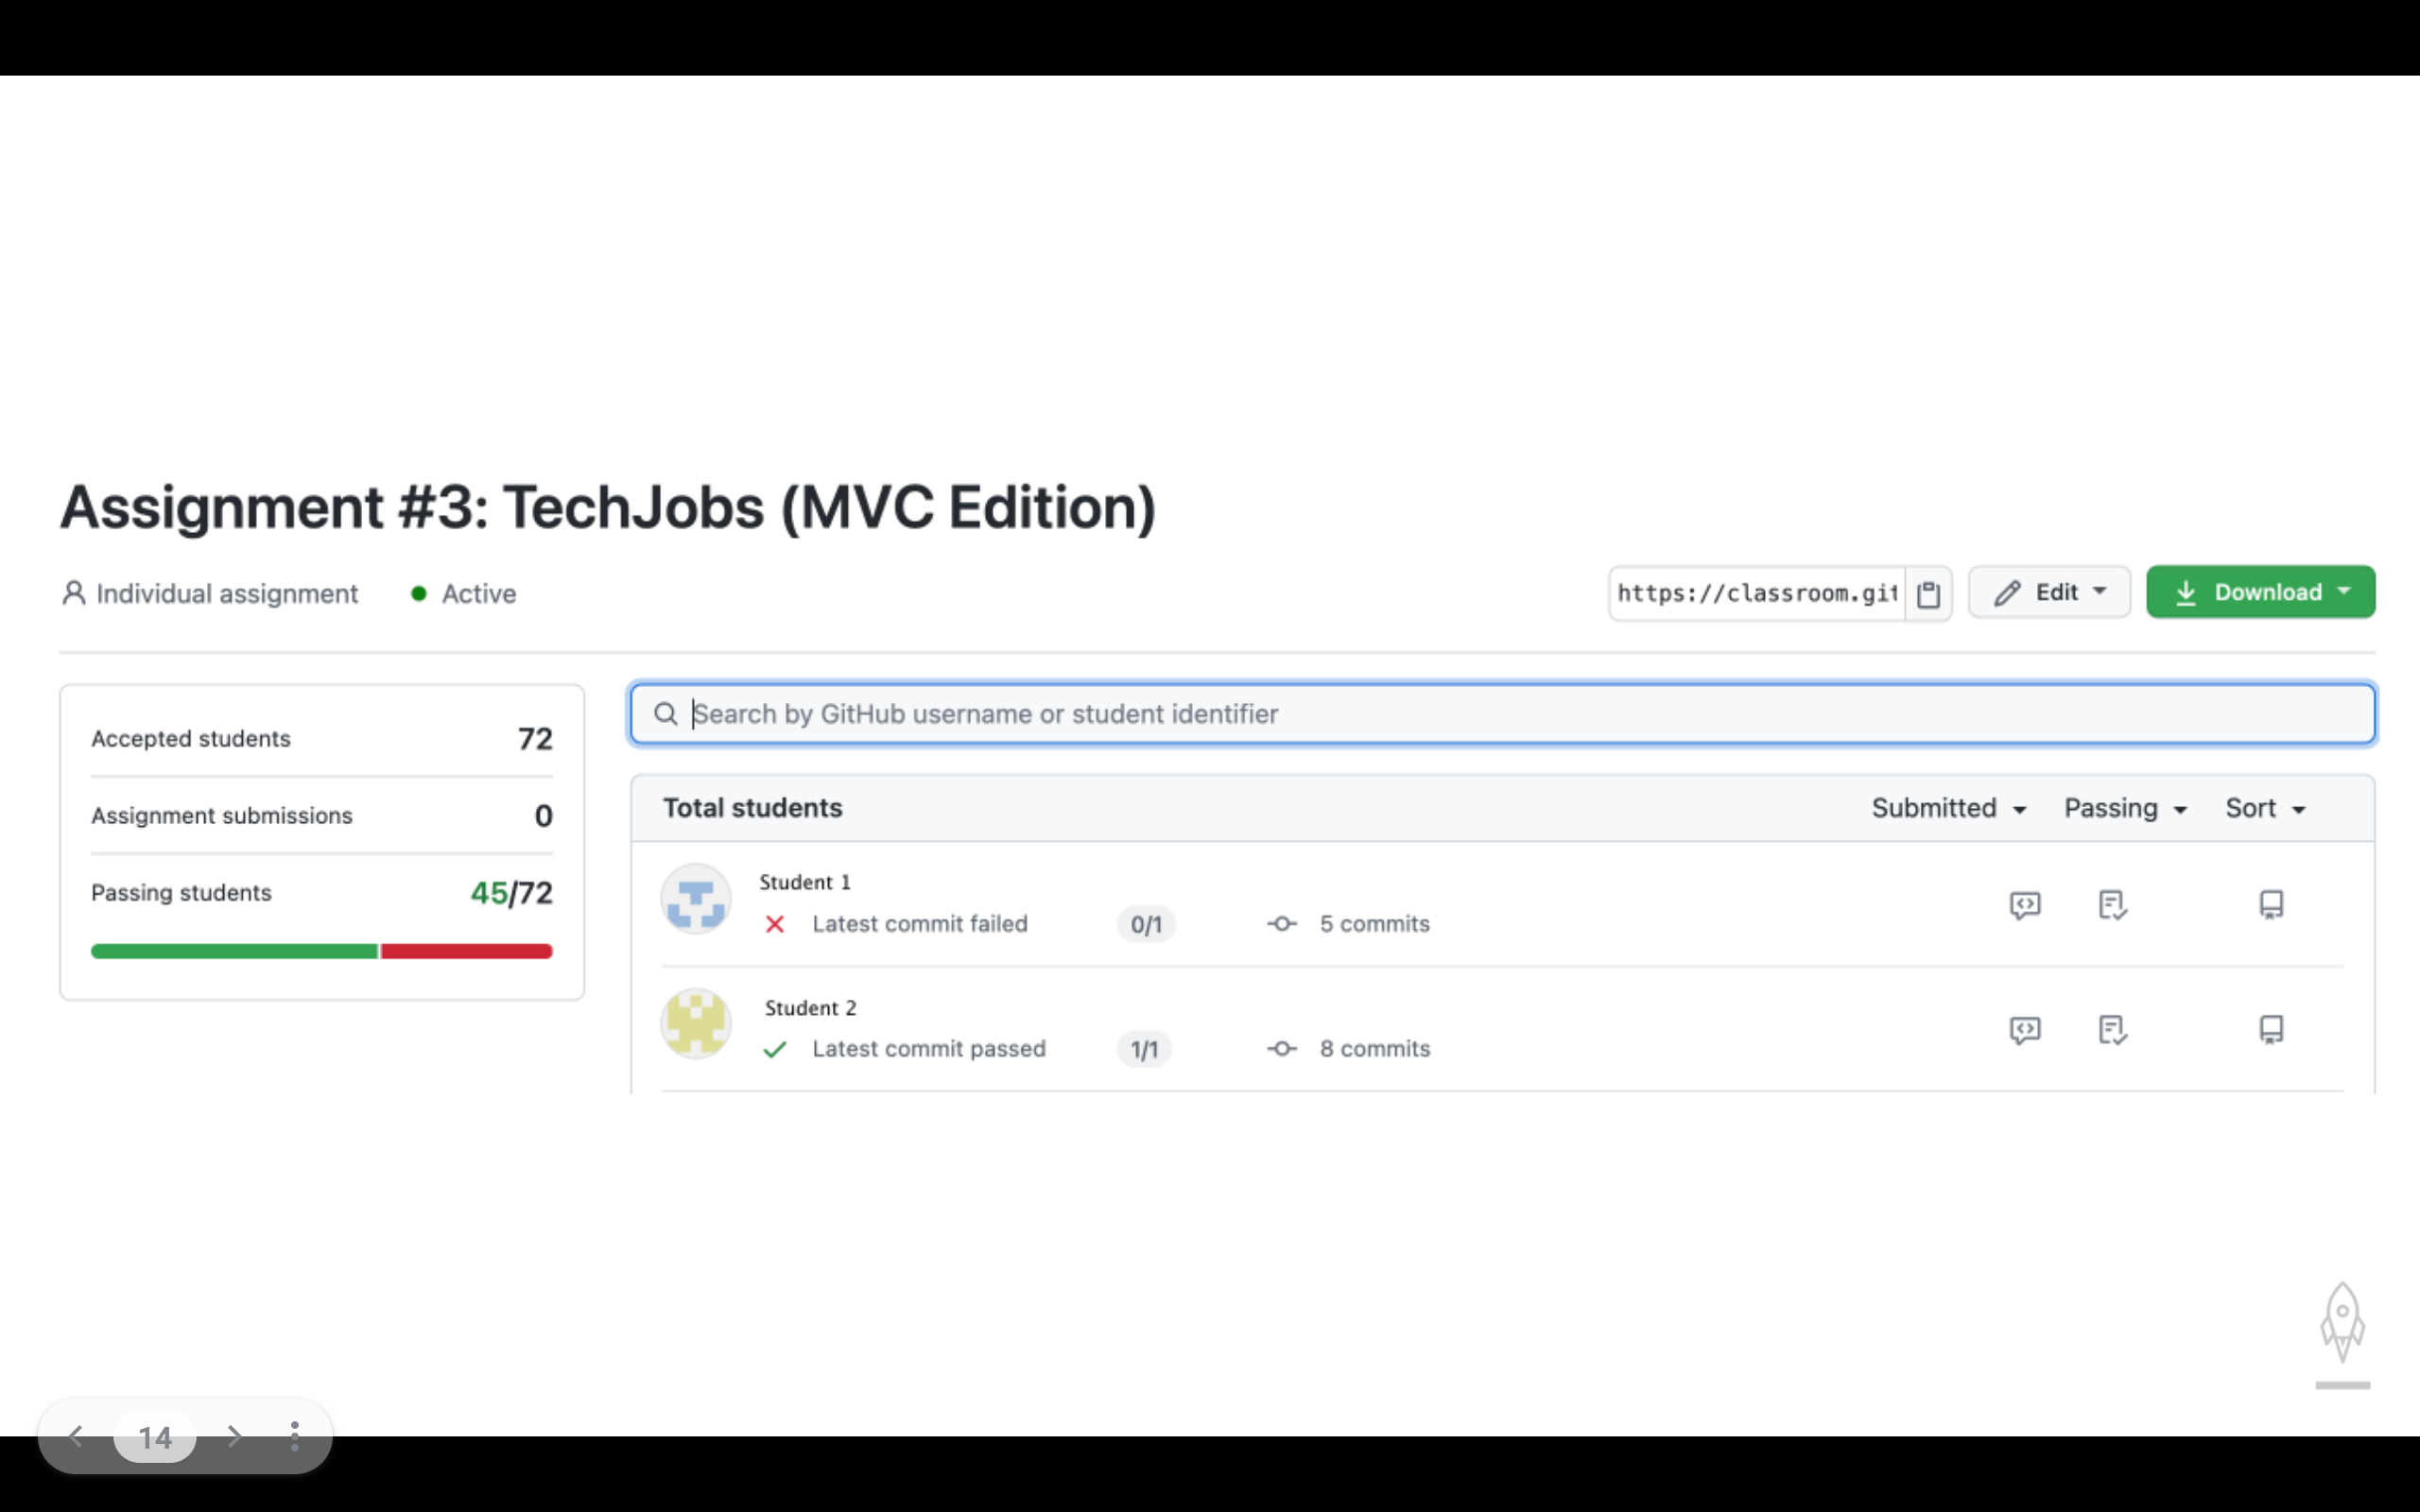The image size is (2420, 1512).
Task: Click the passing students progress bar
Action: 321,951
